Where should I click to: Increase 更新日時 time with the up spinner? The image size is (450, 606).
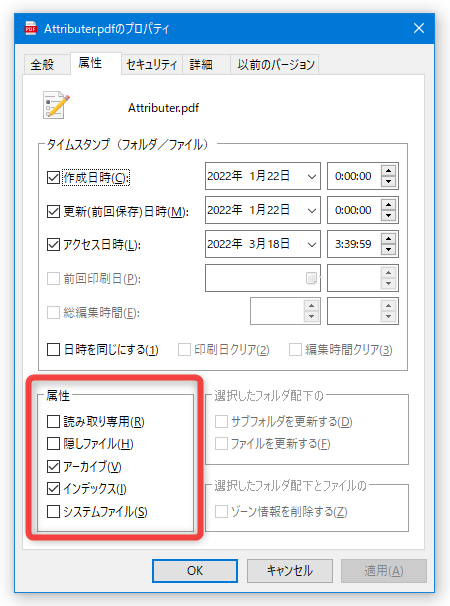(x=389, y=204)
